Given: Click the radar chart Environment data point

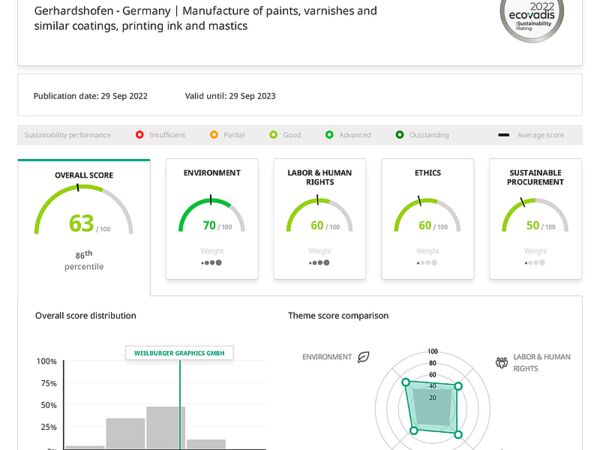Looking at the screenshot, I should [x=406, y=382].
